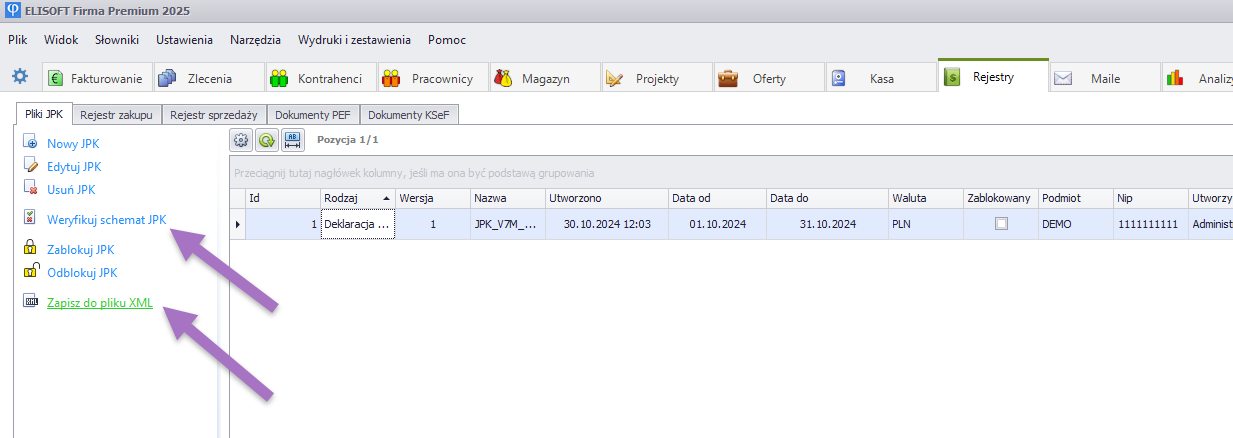Image resolution: width=1233 pixels, height=438 pixels.
Task: Click the Usuń JPK delete icon
Action: (30, 188)
